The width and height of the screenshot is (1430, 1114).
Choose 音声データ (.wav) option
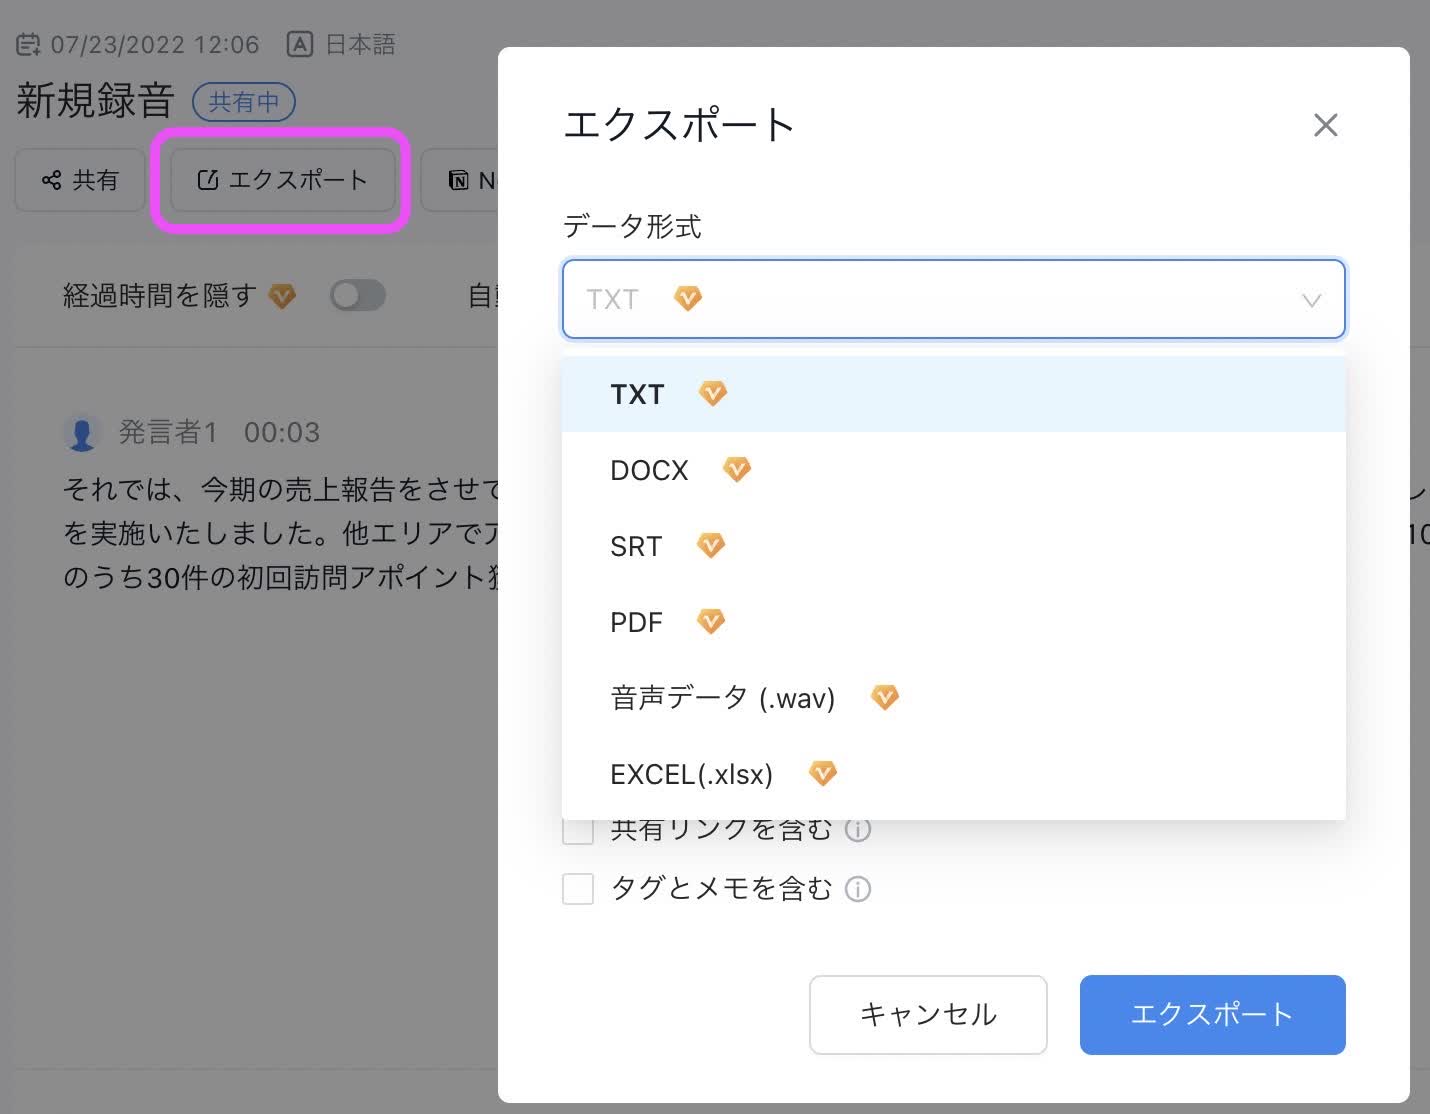pyautogui.click(x=953, y=698)
